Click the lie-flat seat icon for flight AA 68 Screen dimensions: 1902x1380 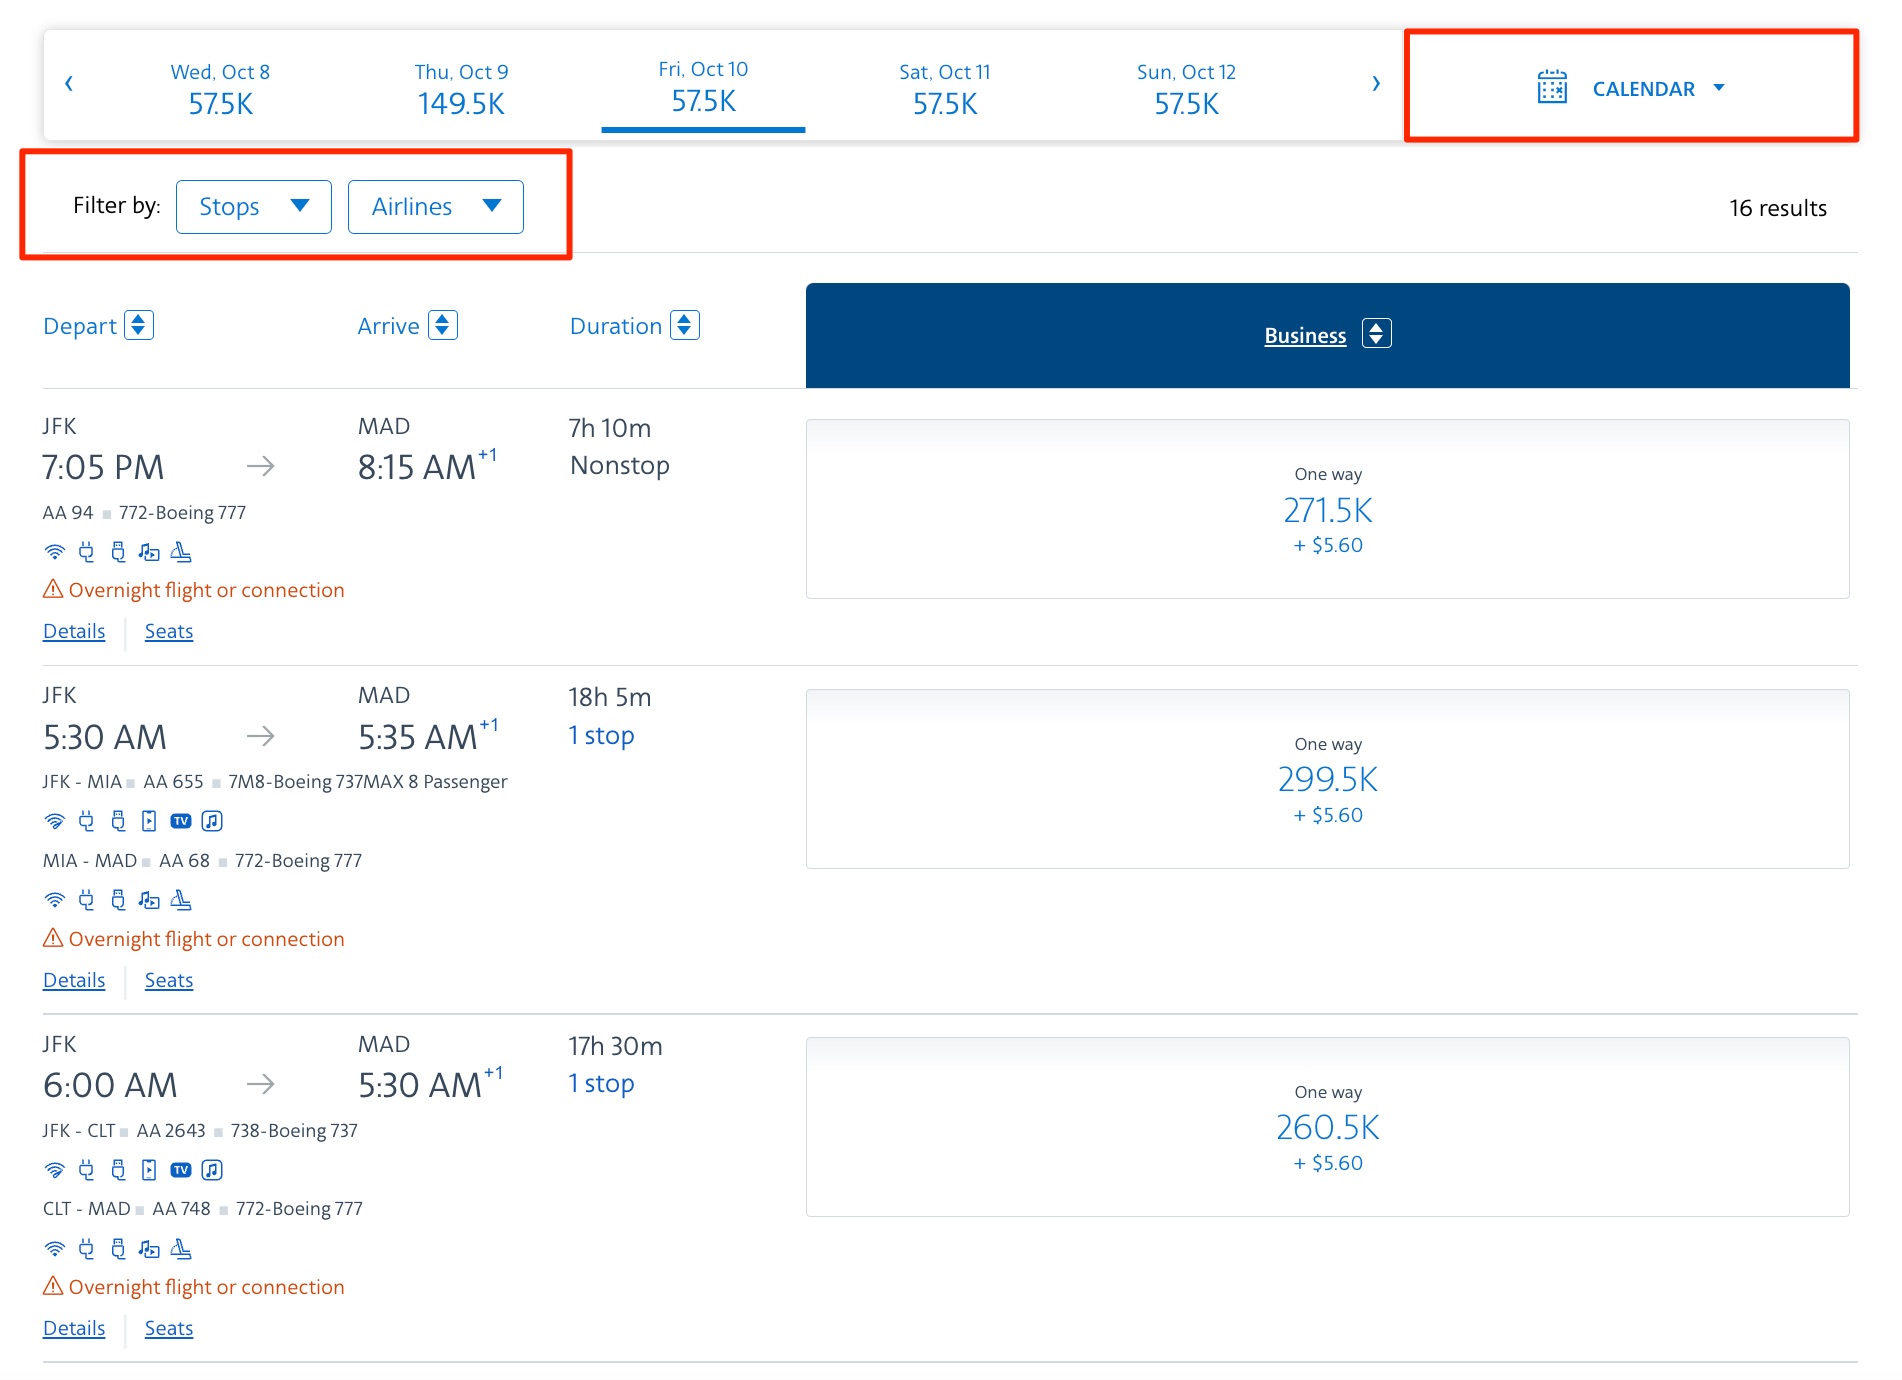point(182,899)
